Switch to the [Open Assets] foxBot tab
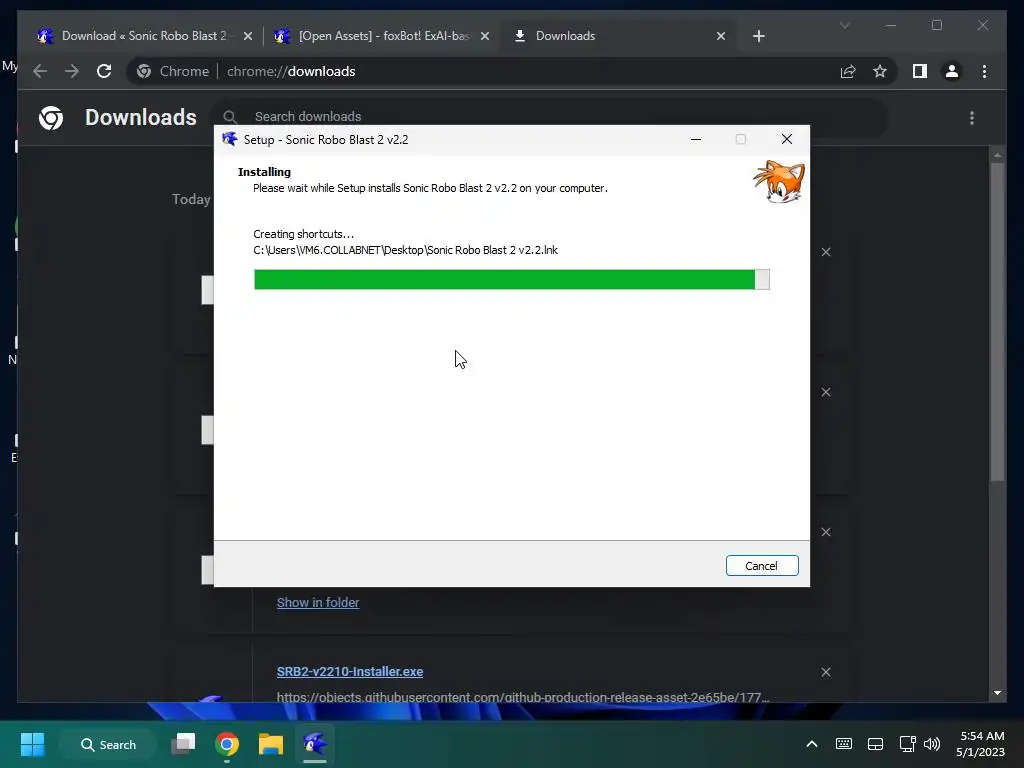 (384, 36)
